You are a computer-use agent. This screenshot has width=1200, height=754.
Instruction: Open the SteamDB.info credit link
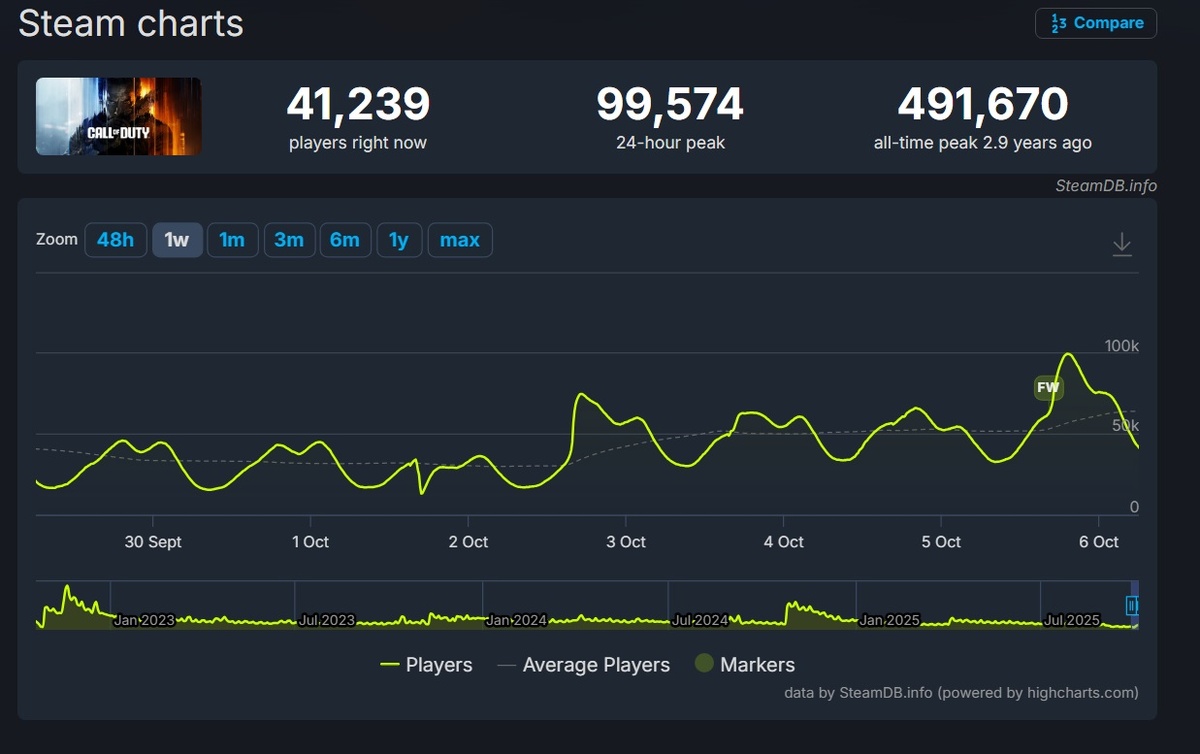coord(1106,185)
